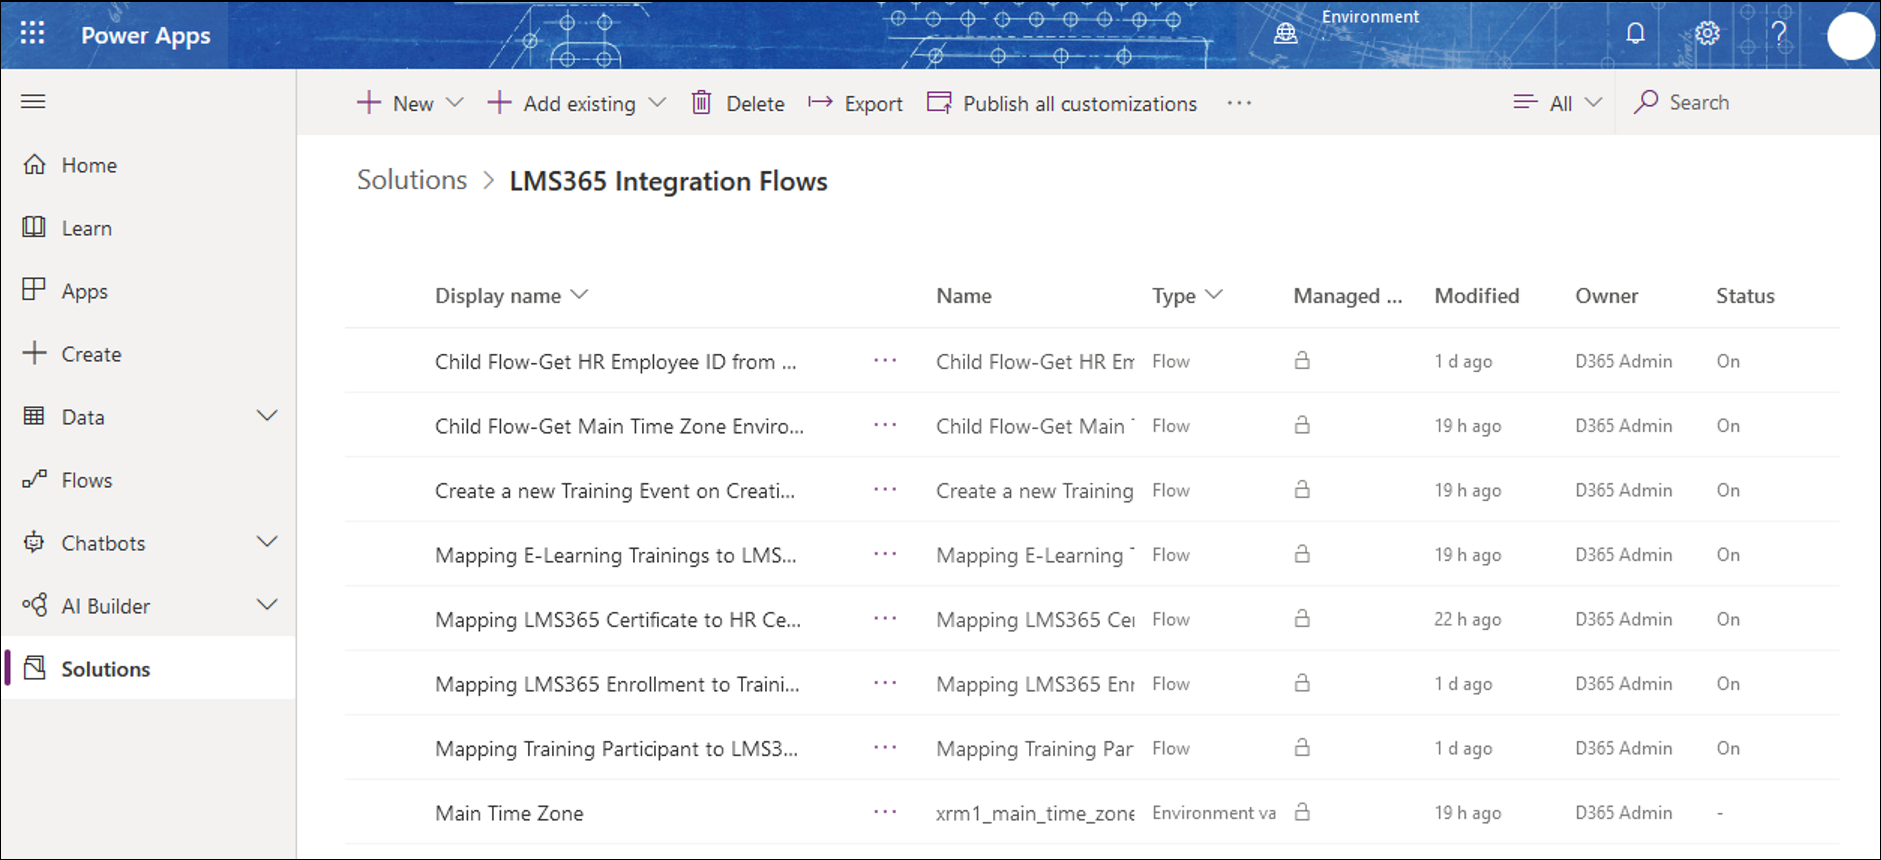Open the notifications bell

[1635, 33]
